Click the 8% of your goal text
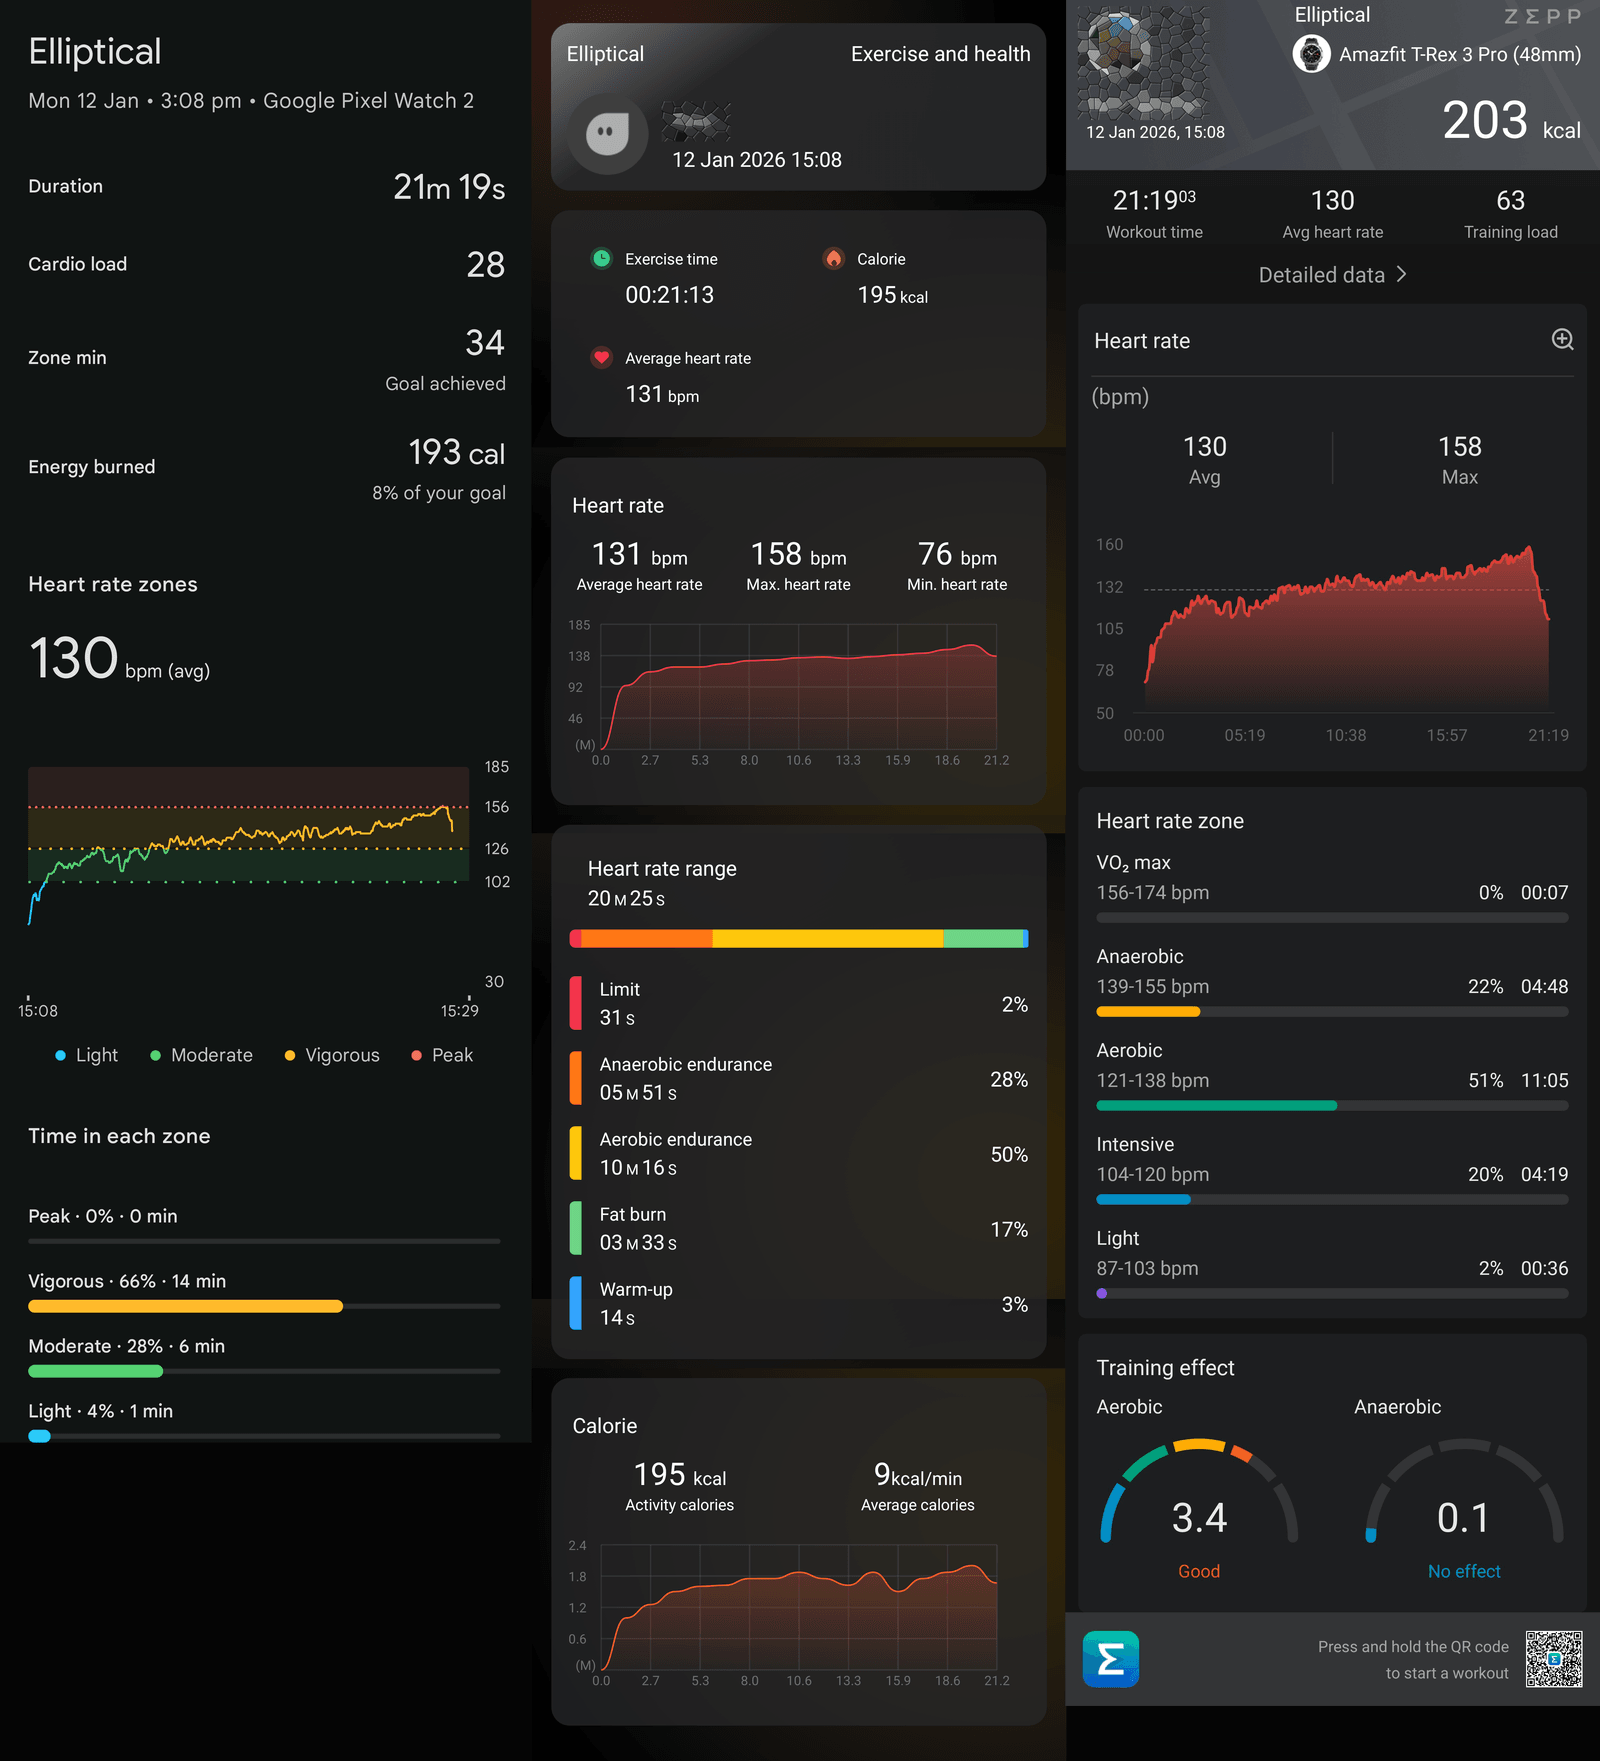 pyautogui.click(x=438, y=493)
